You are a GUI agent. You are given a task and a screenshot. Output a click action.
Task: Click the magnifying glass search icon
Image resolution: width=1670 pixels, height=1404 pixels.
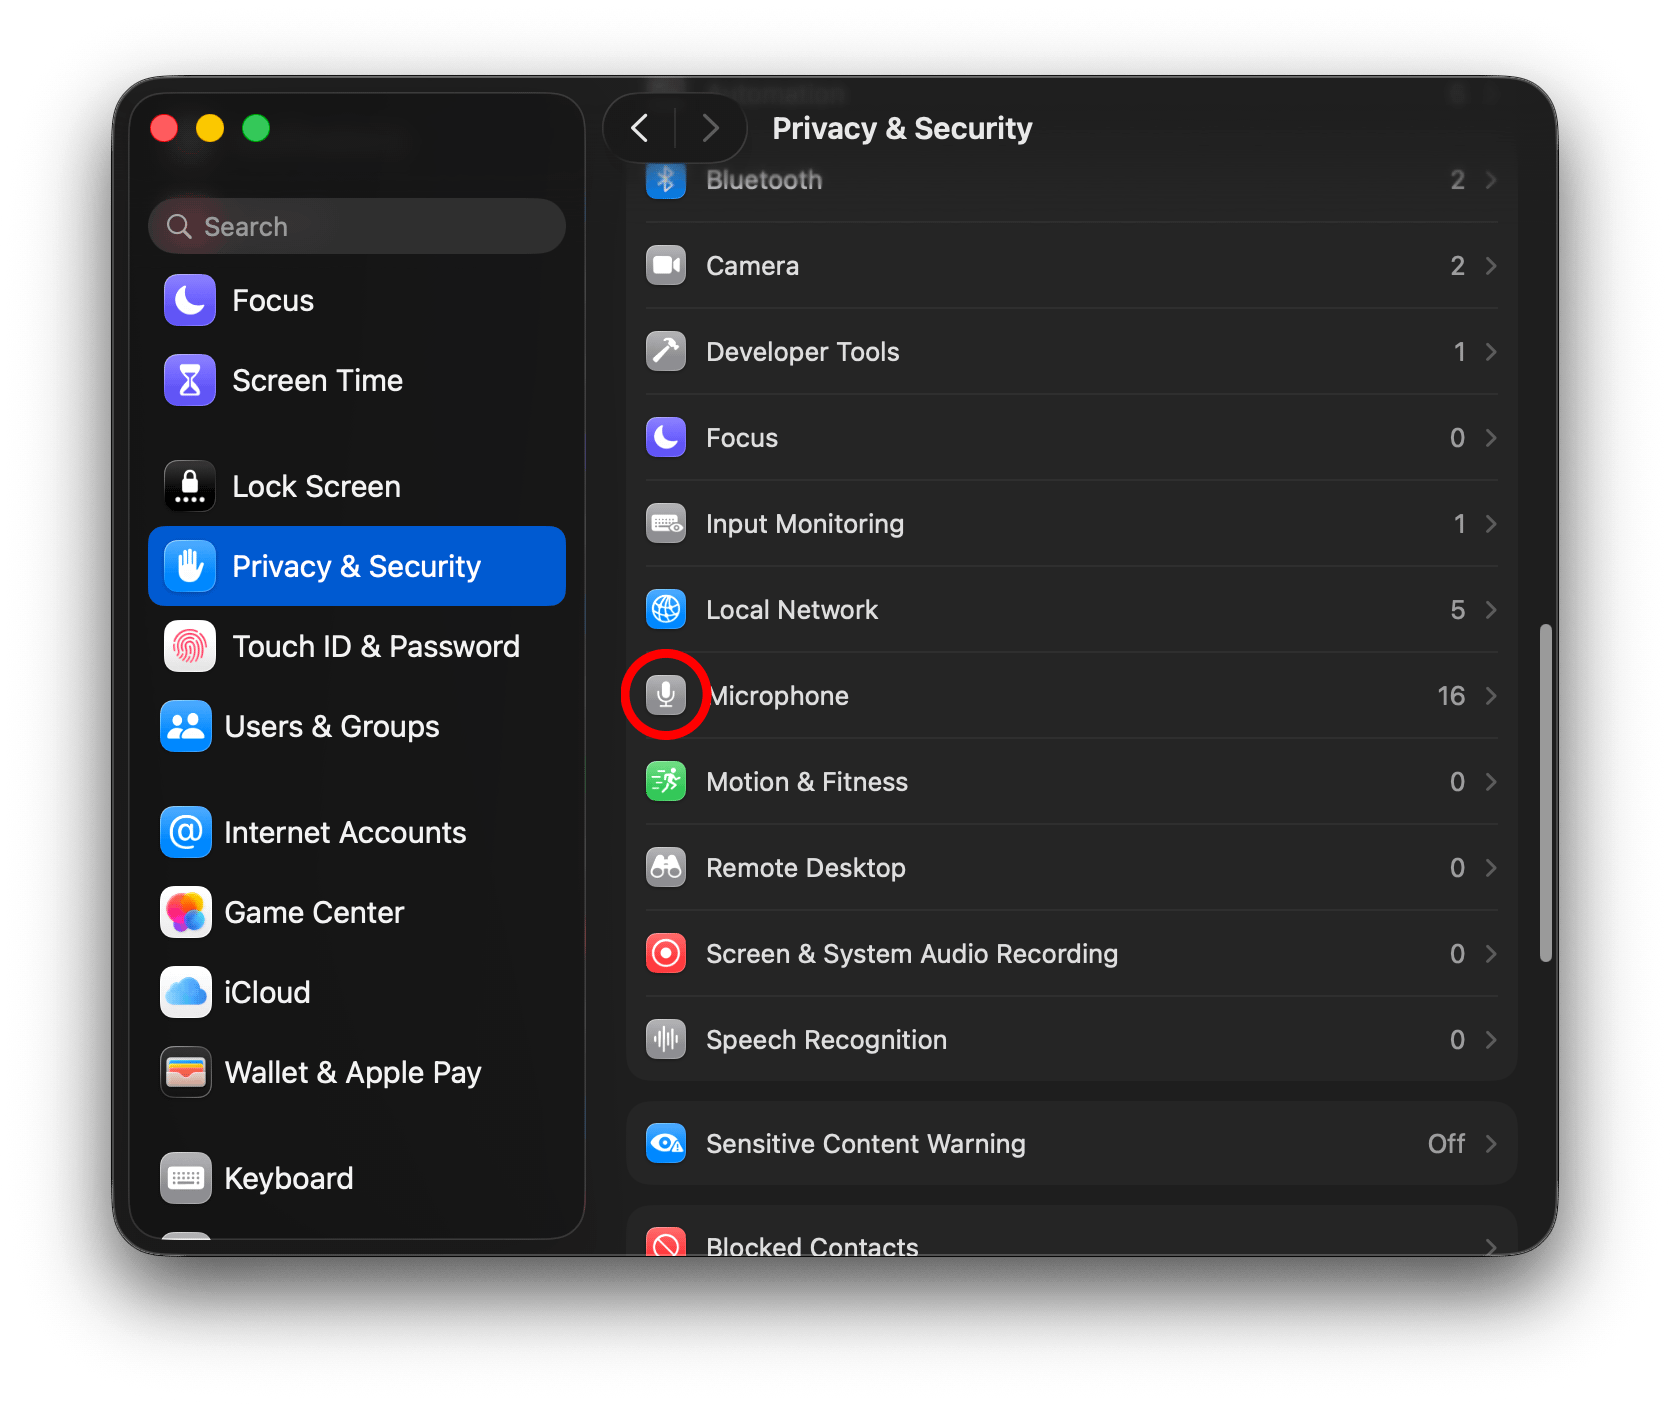click(179, 227)
